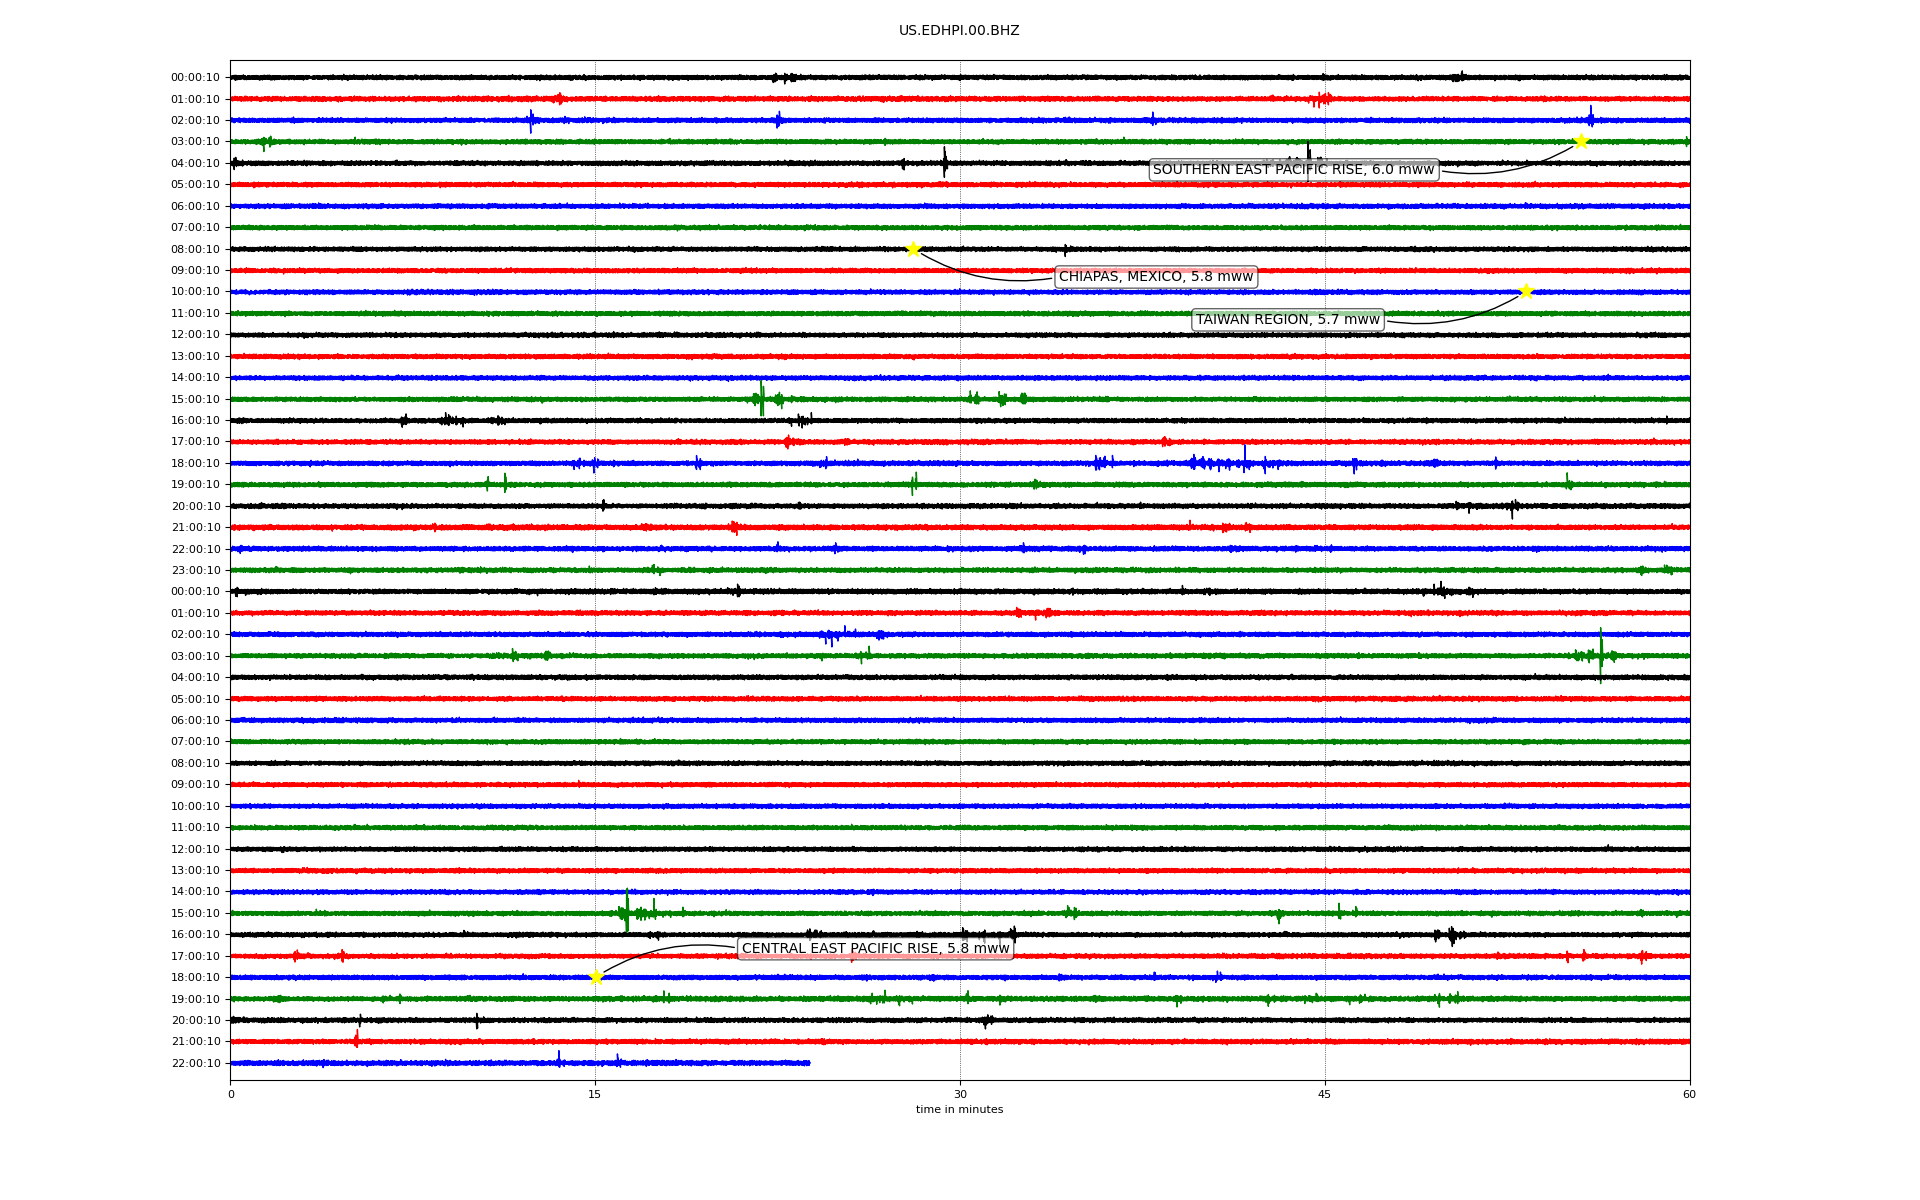1920x1200 pixels.
Task: Click the 0 tick label on x-axis
Action: (x=231, y=1094)
